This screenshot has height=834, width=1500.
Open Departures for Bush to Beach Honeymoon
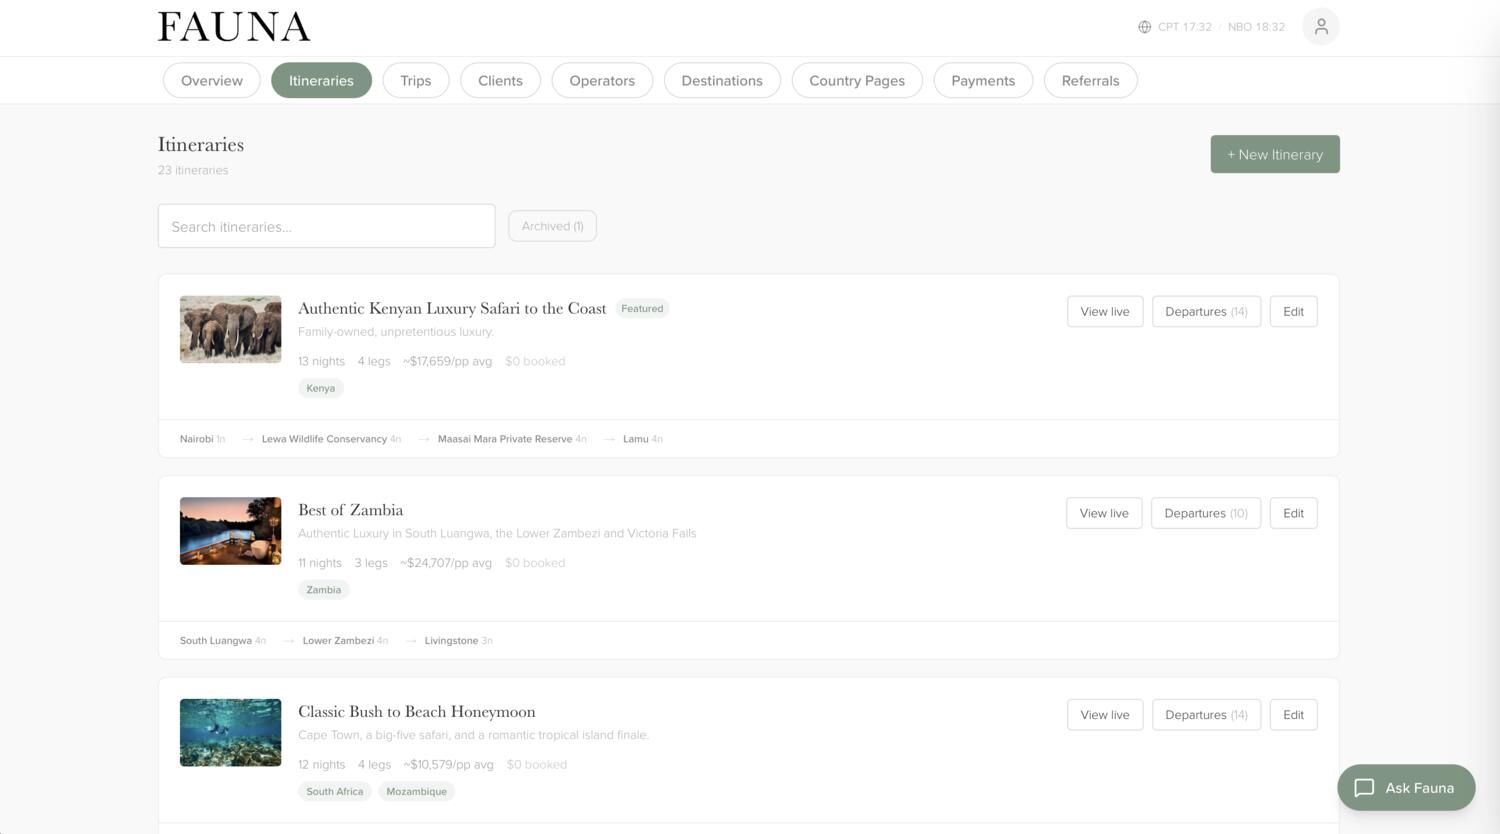1206,715
